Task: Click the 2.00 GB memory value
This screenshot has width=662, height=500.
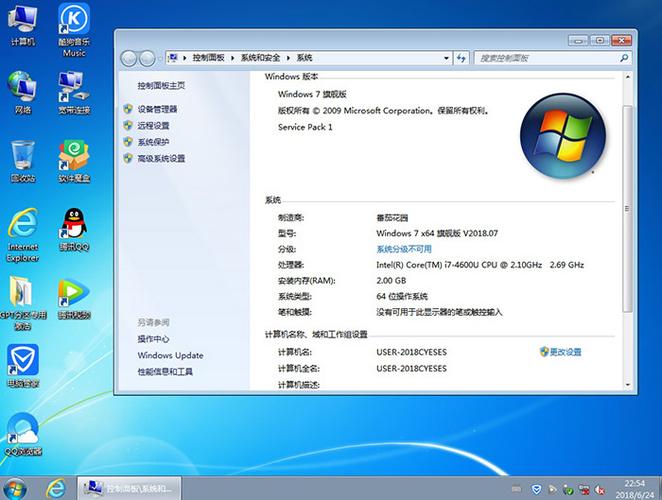Action: [x=391, y=280]
